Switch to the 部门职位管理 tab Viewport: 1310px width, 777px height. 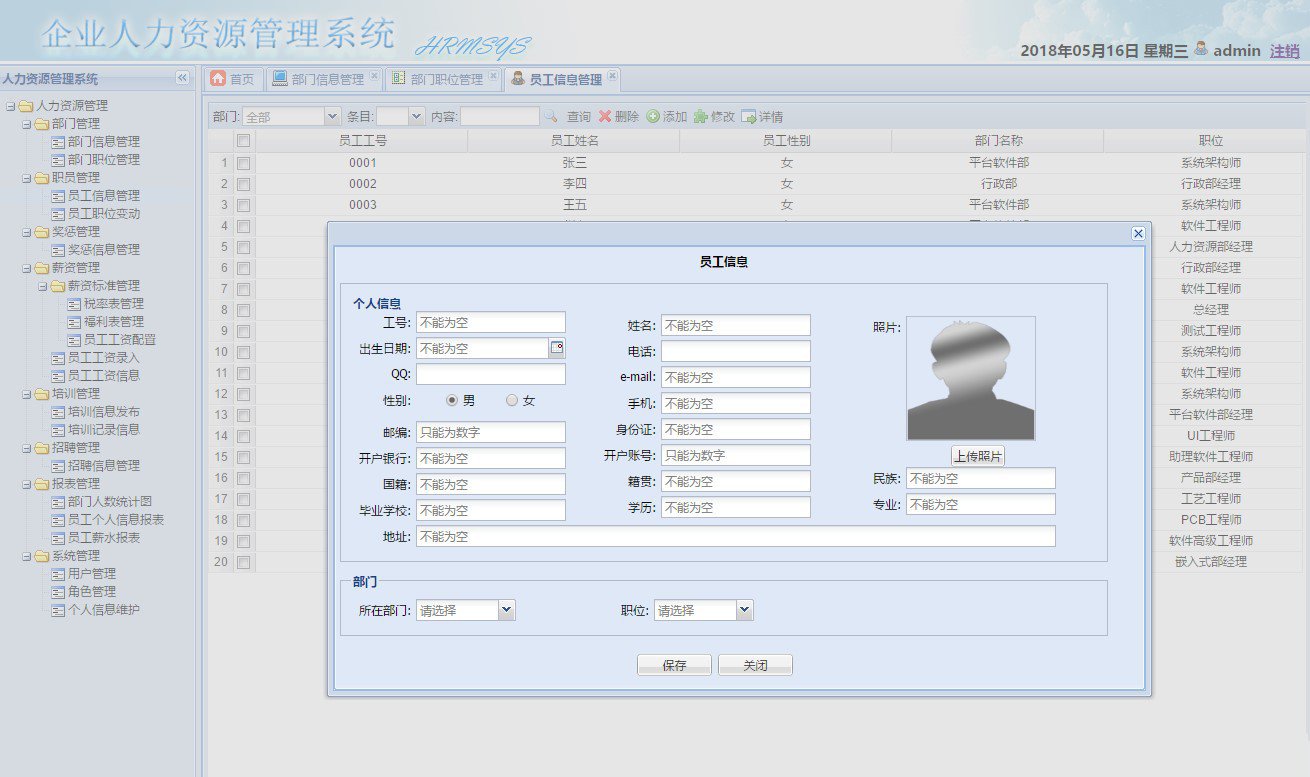(x=438, y=79)
